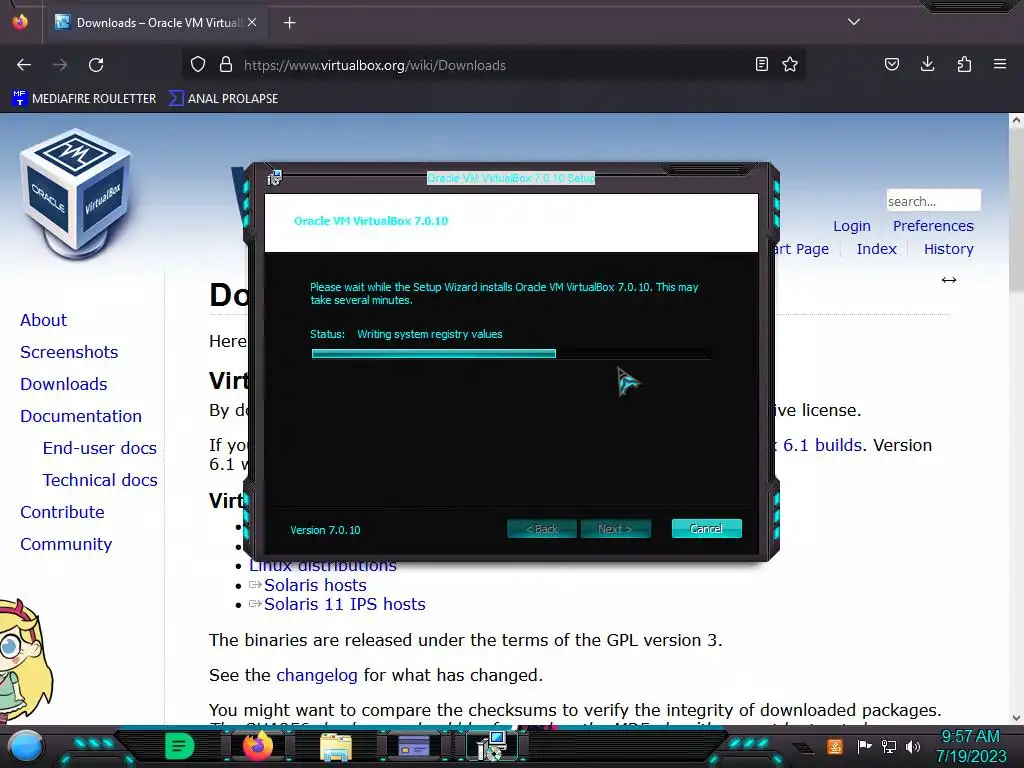Click the address bar URL field
Image resolution: width=1024 pixels, height=768 pixels.
tap(496, 65)
